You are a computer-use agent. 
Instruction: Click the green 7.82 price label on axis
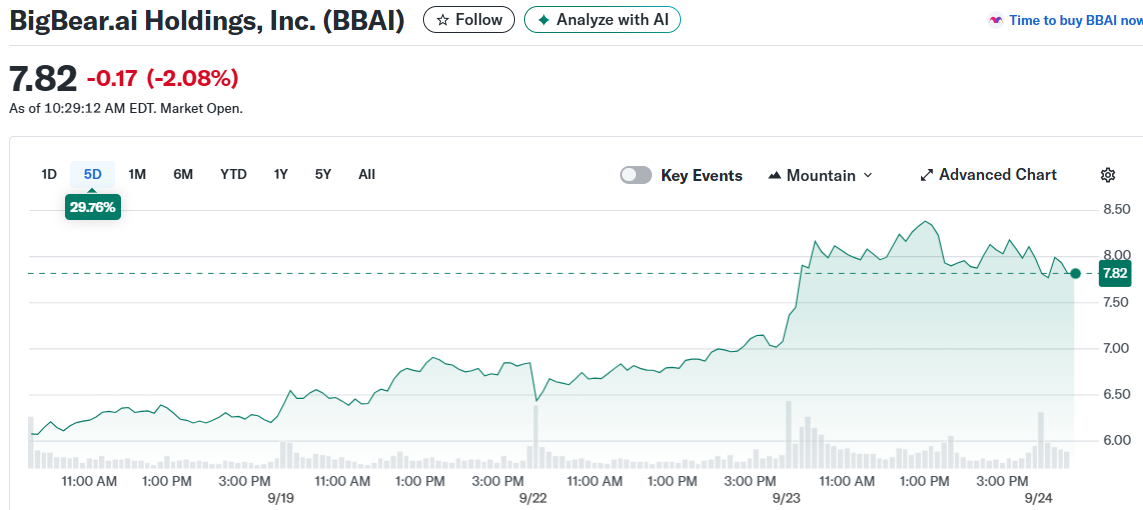point(1115,273)
